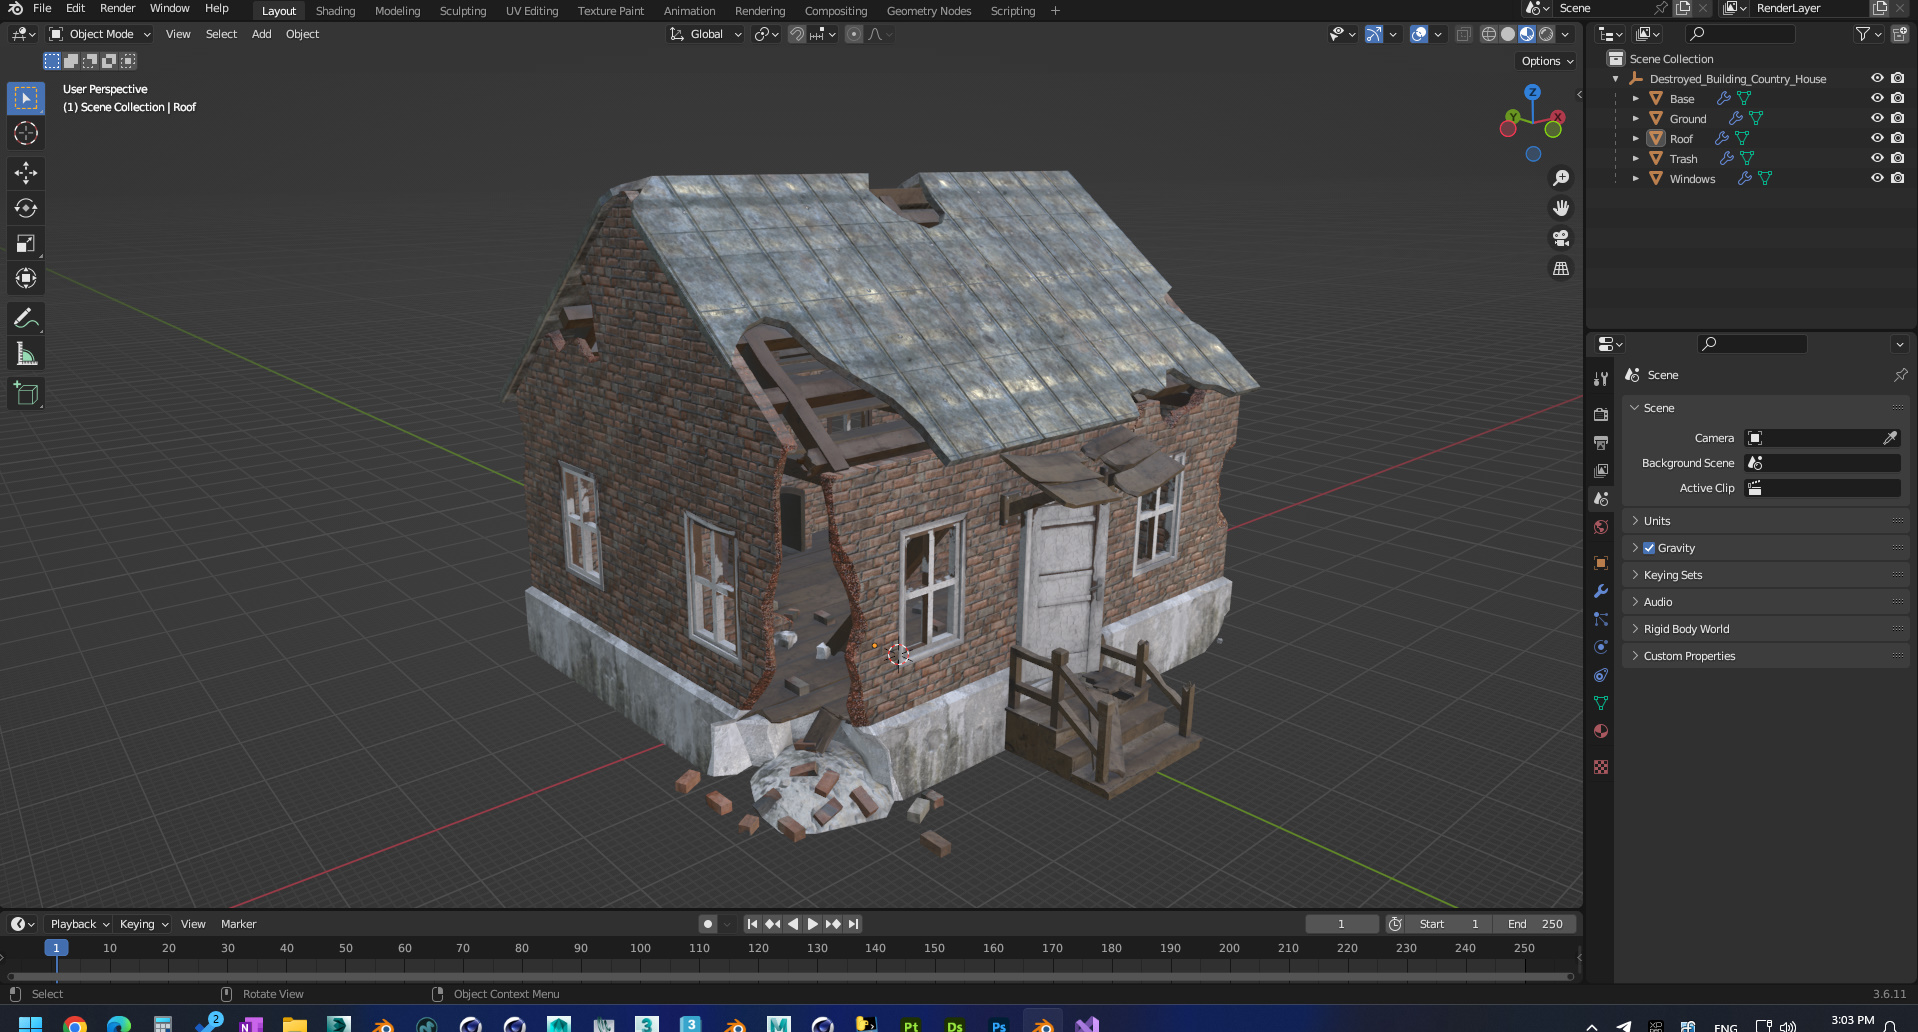Open the Texture properties tab
The image size is (1918, 1032).
pyautogui.click(x=1601, y=767)
